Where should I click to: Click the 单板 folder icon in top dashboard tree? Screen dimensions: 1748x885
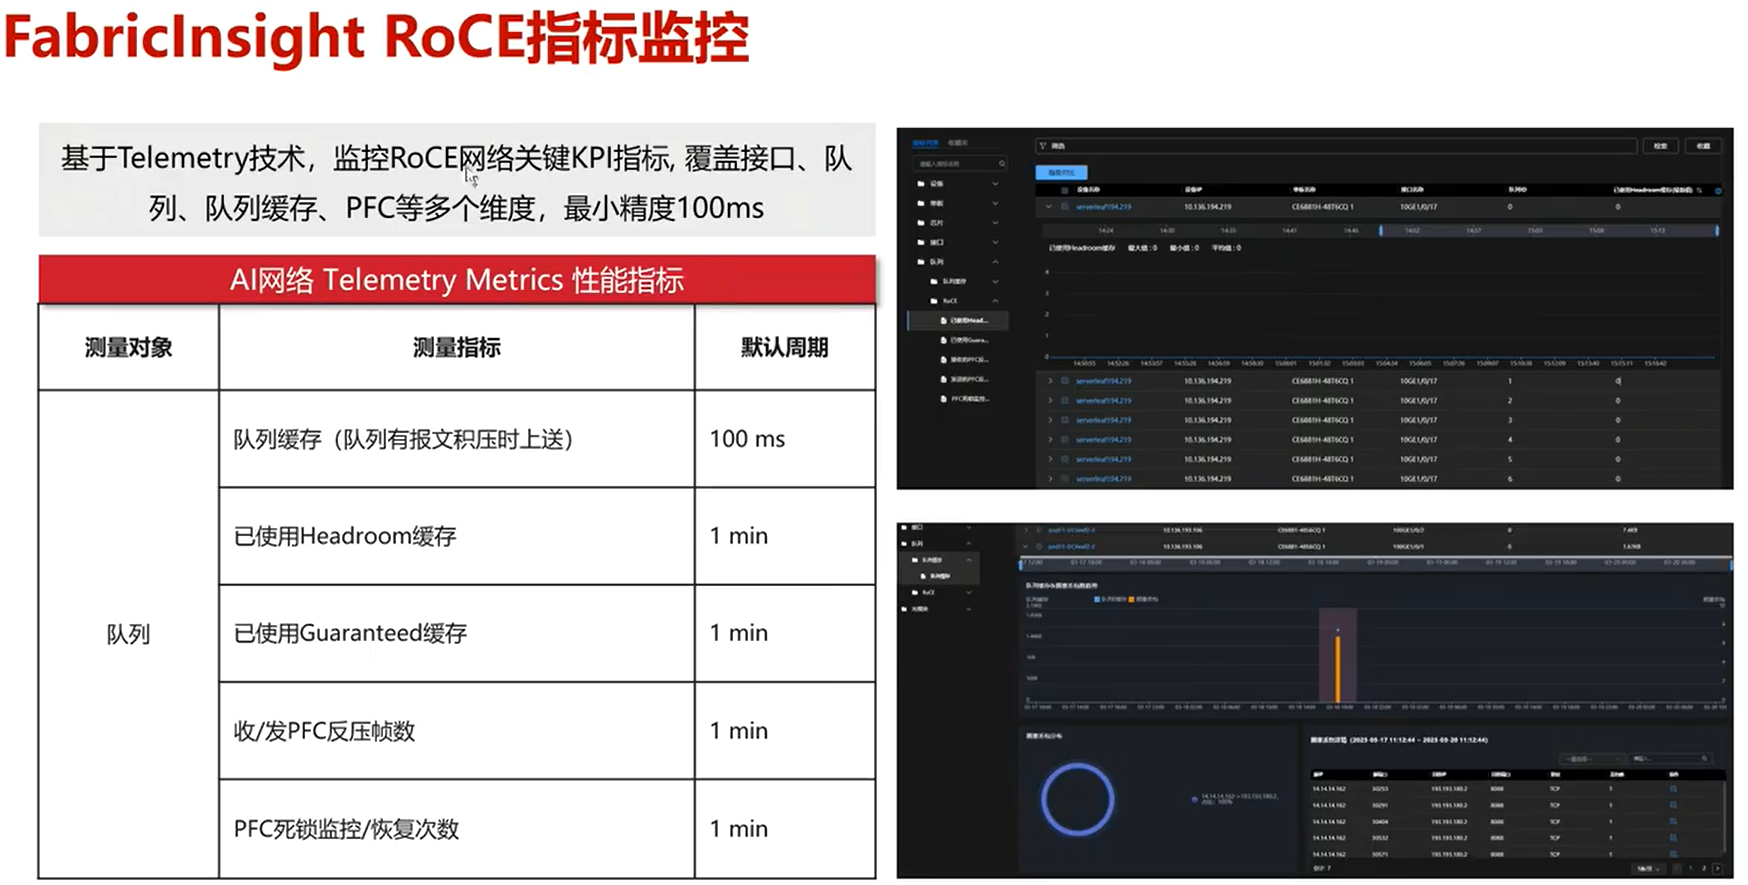[x=921, y=203]
